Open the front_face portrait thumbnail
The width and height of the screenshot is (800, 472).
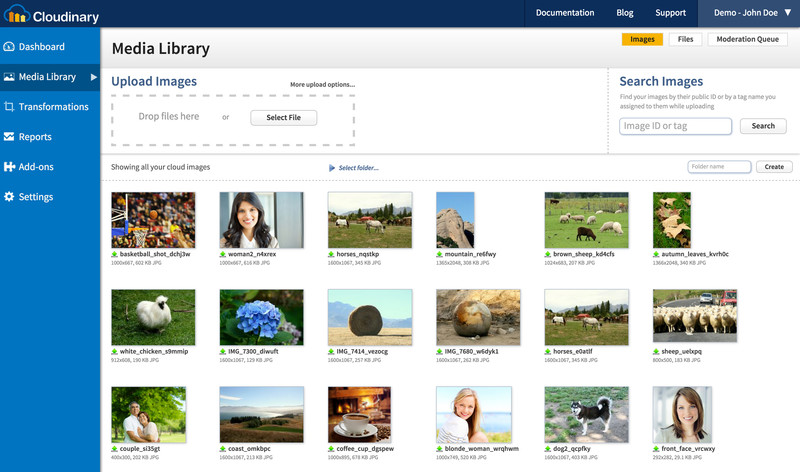(682, 414)
